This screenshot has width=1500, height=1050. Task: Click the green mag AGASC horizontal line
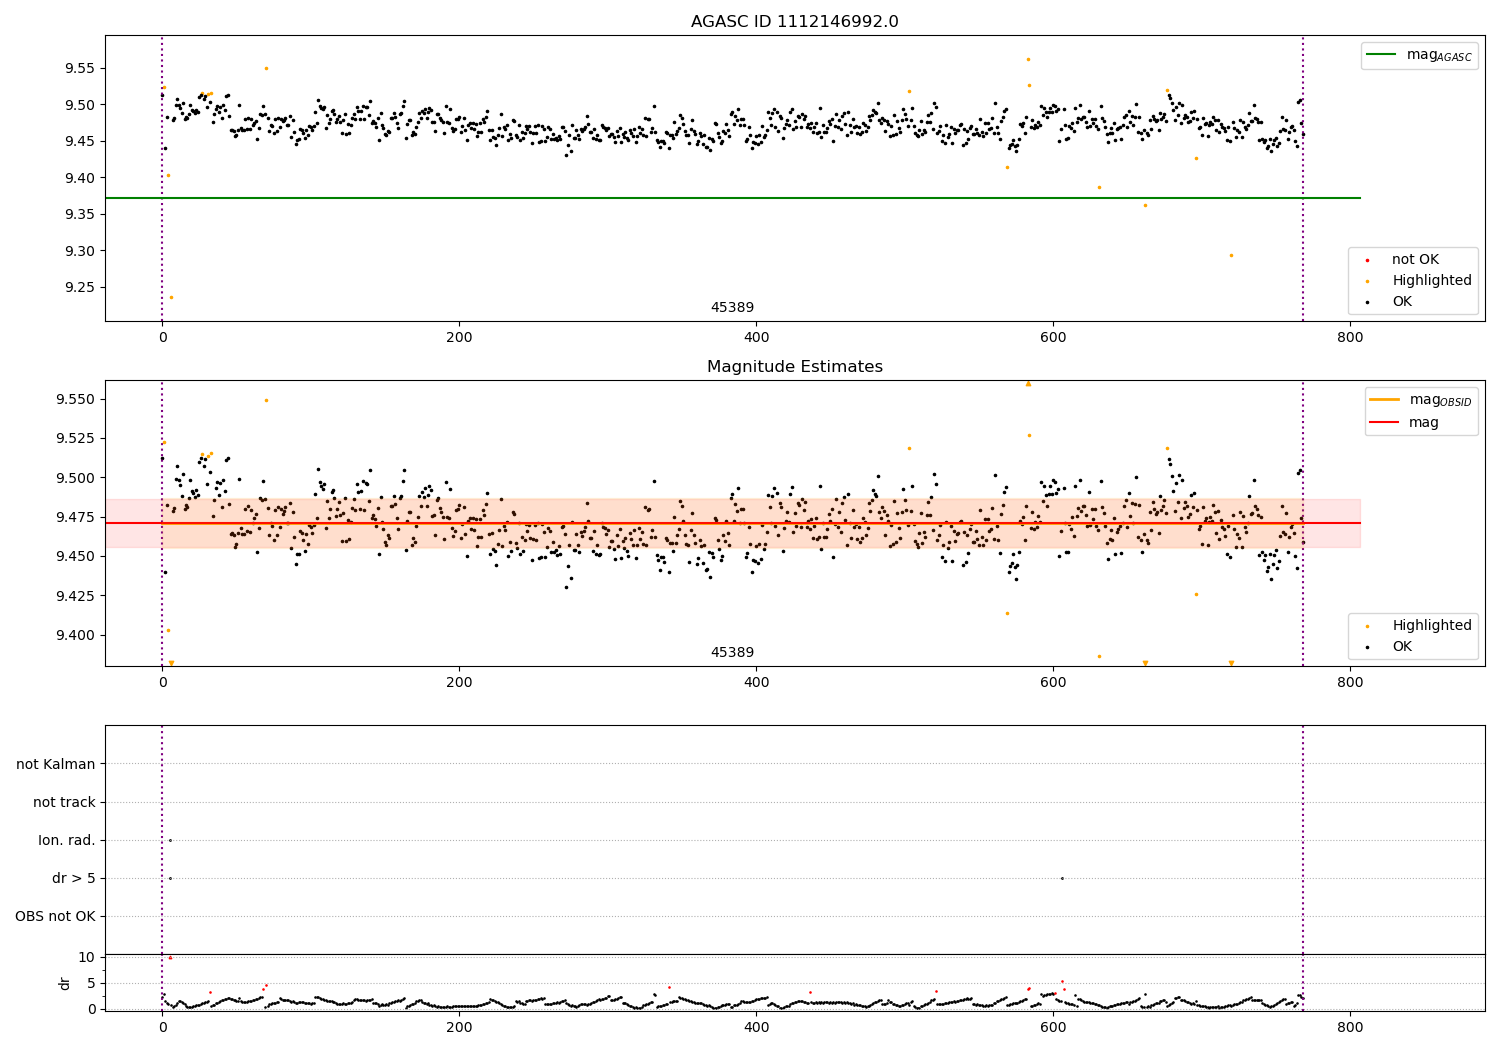(x=732, y=198)
